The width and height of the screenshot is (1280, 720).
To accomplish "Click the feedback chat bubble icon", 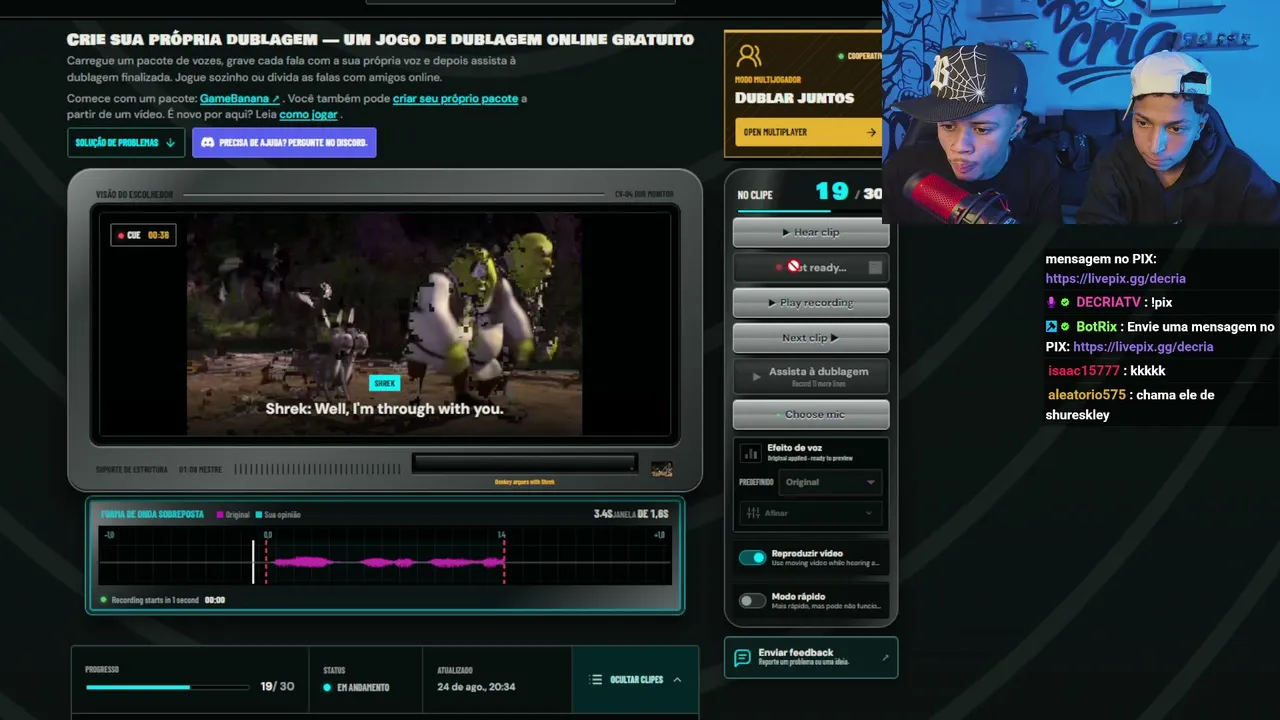I will coord(742,657).
